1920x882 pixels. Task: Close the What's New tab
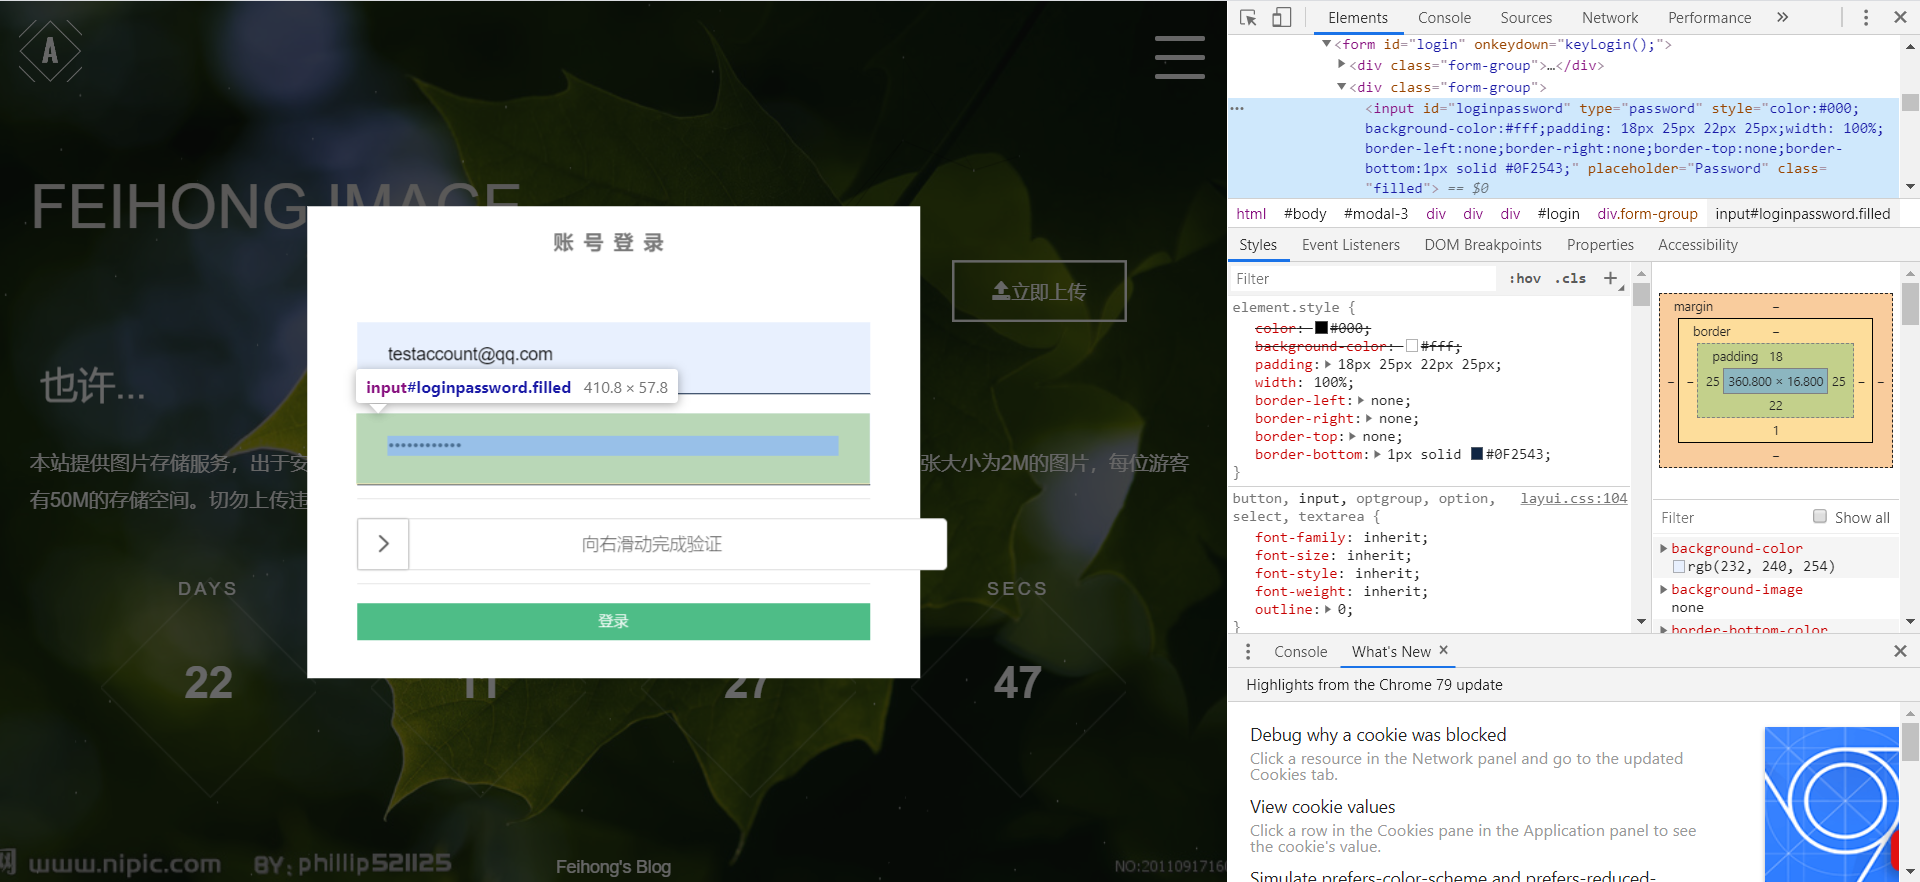click(1443, 650)
